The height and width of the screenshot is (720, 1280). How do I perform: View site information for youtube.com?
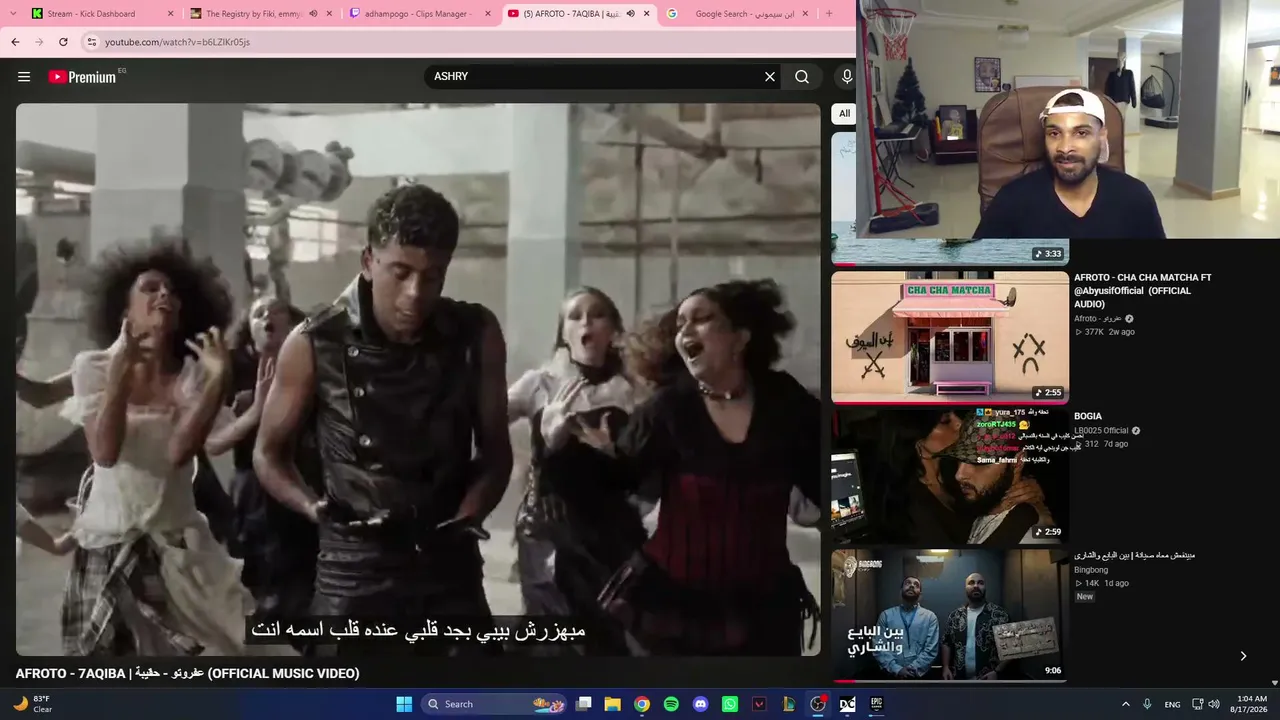coord(91,42)
